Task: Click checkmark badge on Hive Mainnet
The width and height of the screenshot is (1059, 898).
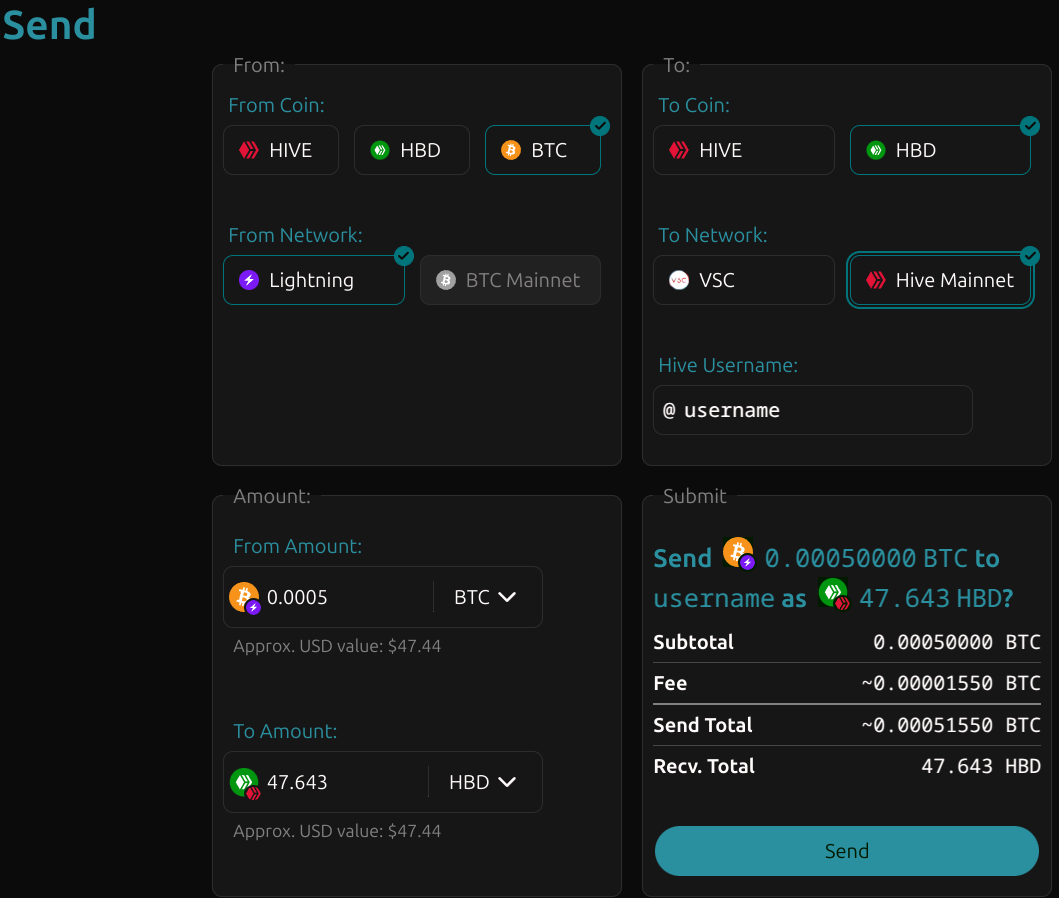Action: click(1030, 256)
